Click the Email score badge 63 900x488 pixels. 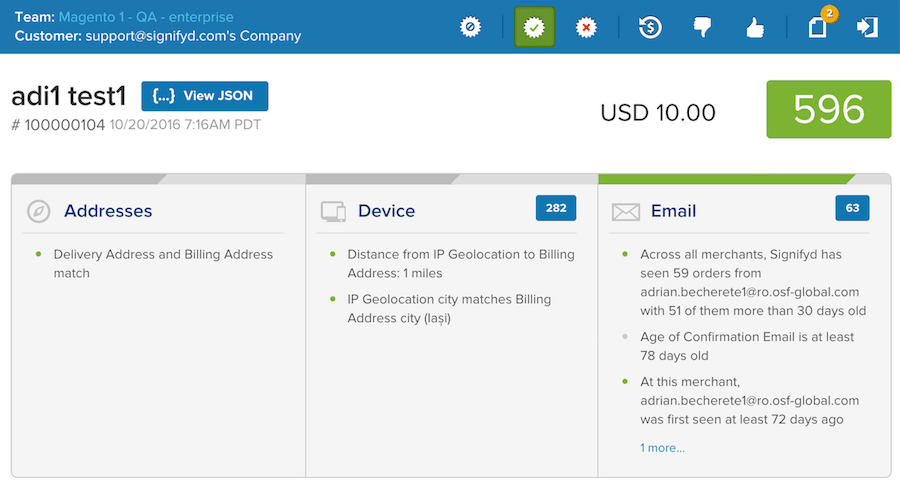[852, 208]
